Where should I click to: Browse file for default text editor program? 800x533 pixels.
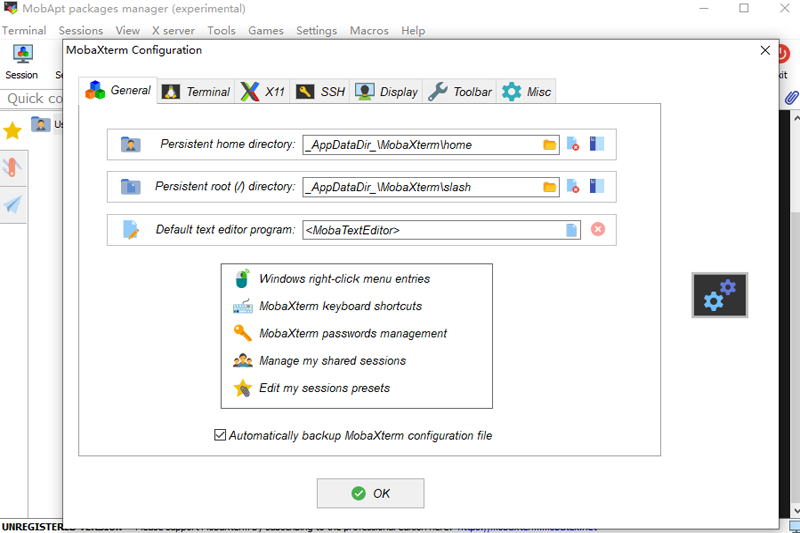pos(571,230)
